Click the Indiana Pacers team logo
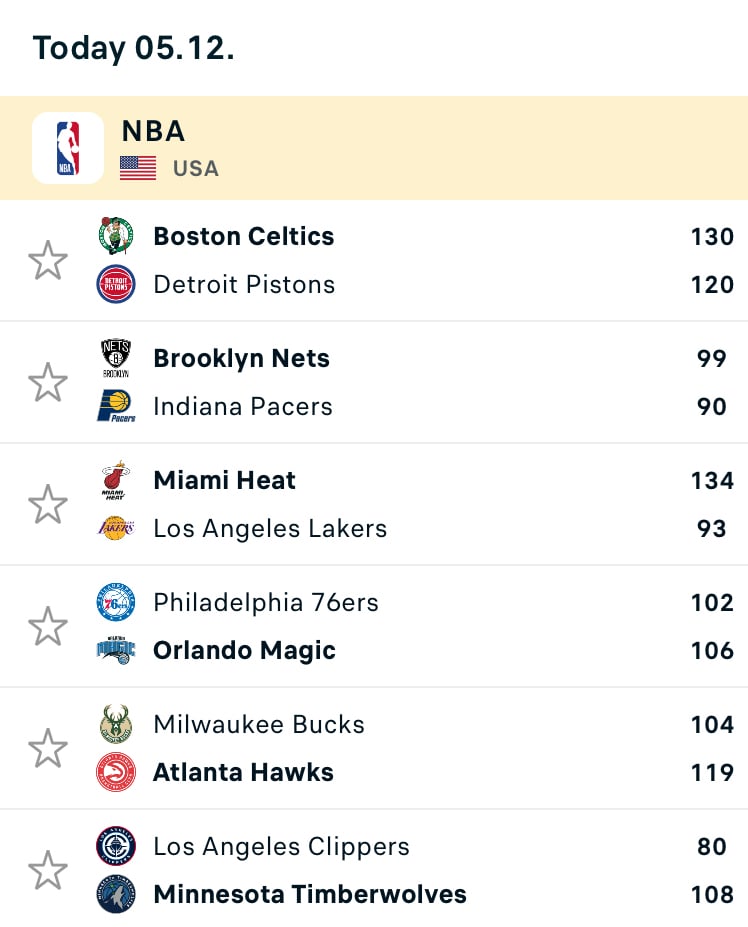 coord(116,406)
